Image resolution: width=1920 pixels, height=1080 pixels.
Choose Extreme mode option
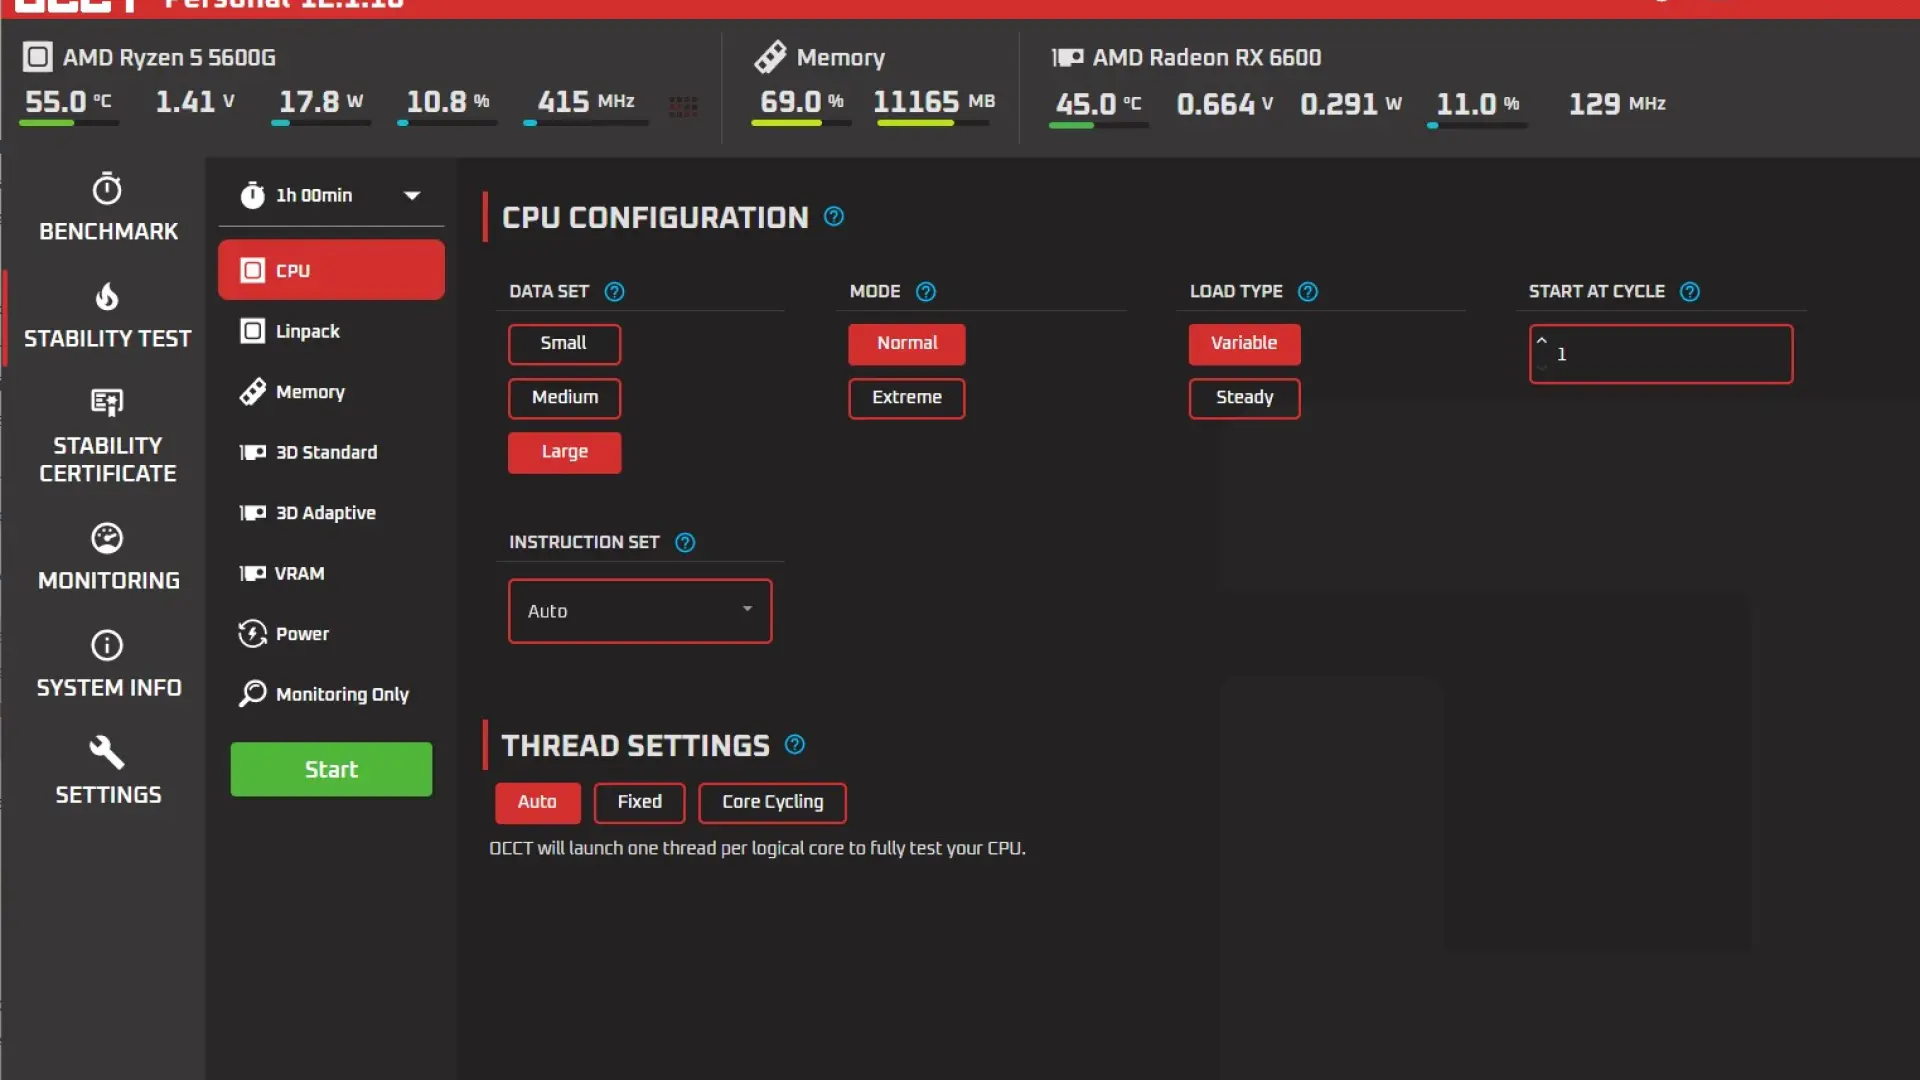point(906,397)
